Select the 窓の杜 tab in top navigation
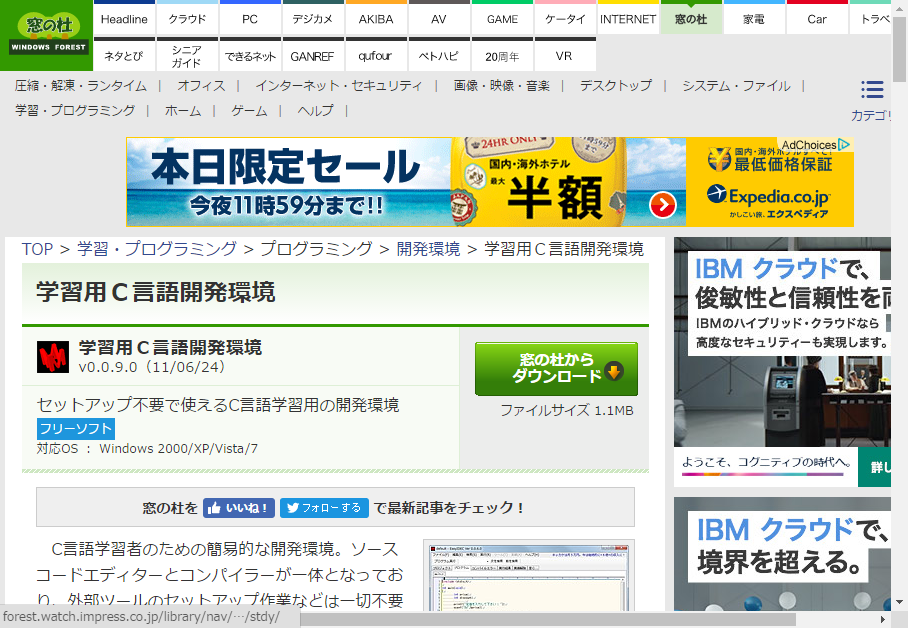 pos(691,19)
